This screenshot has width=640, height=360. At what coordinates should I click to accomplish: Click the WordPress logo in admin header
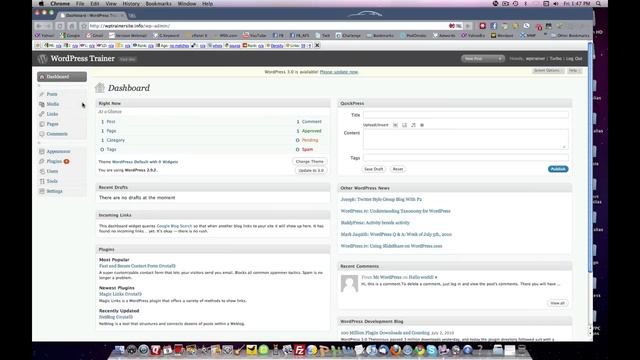[42, 59]
